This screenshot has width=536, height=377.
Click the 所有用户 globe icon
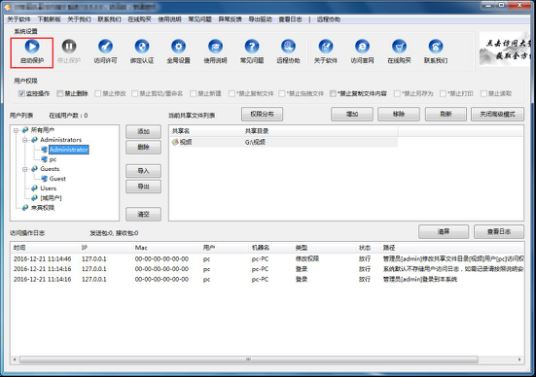click(25, 130)
